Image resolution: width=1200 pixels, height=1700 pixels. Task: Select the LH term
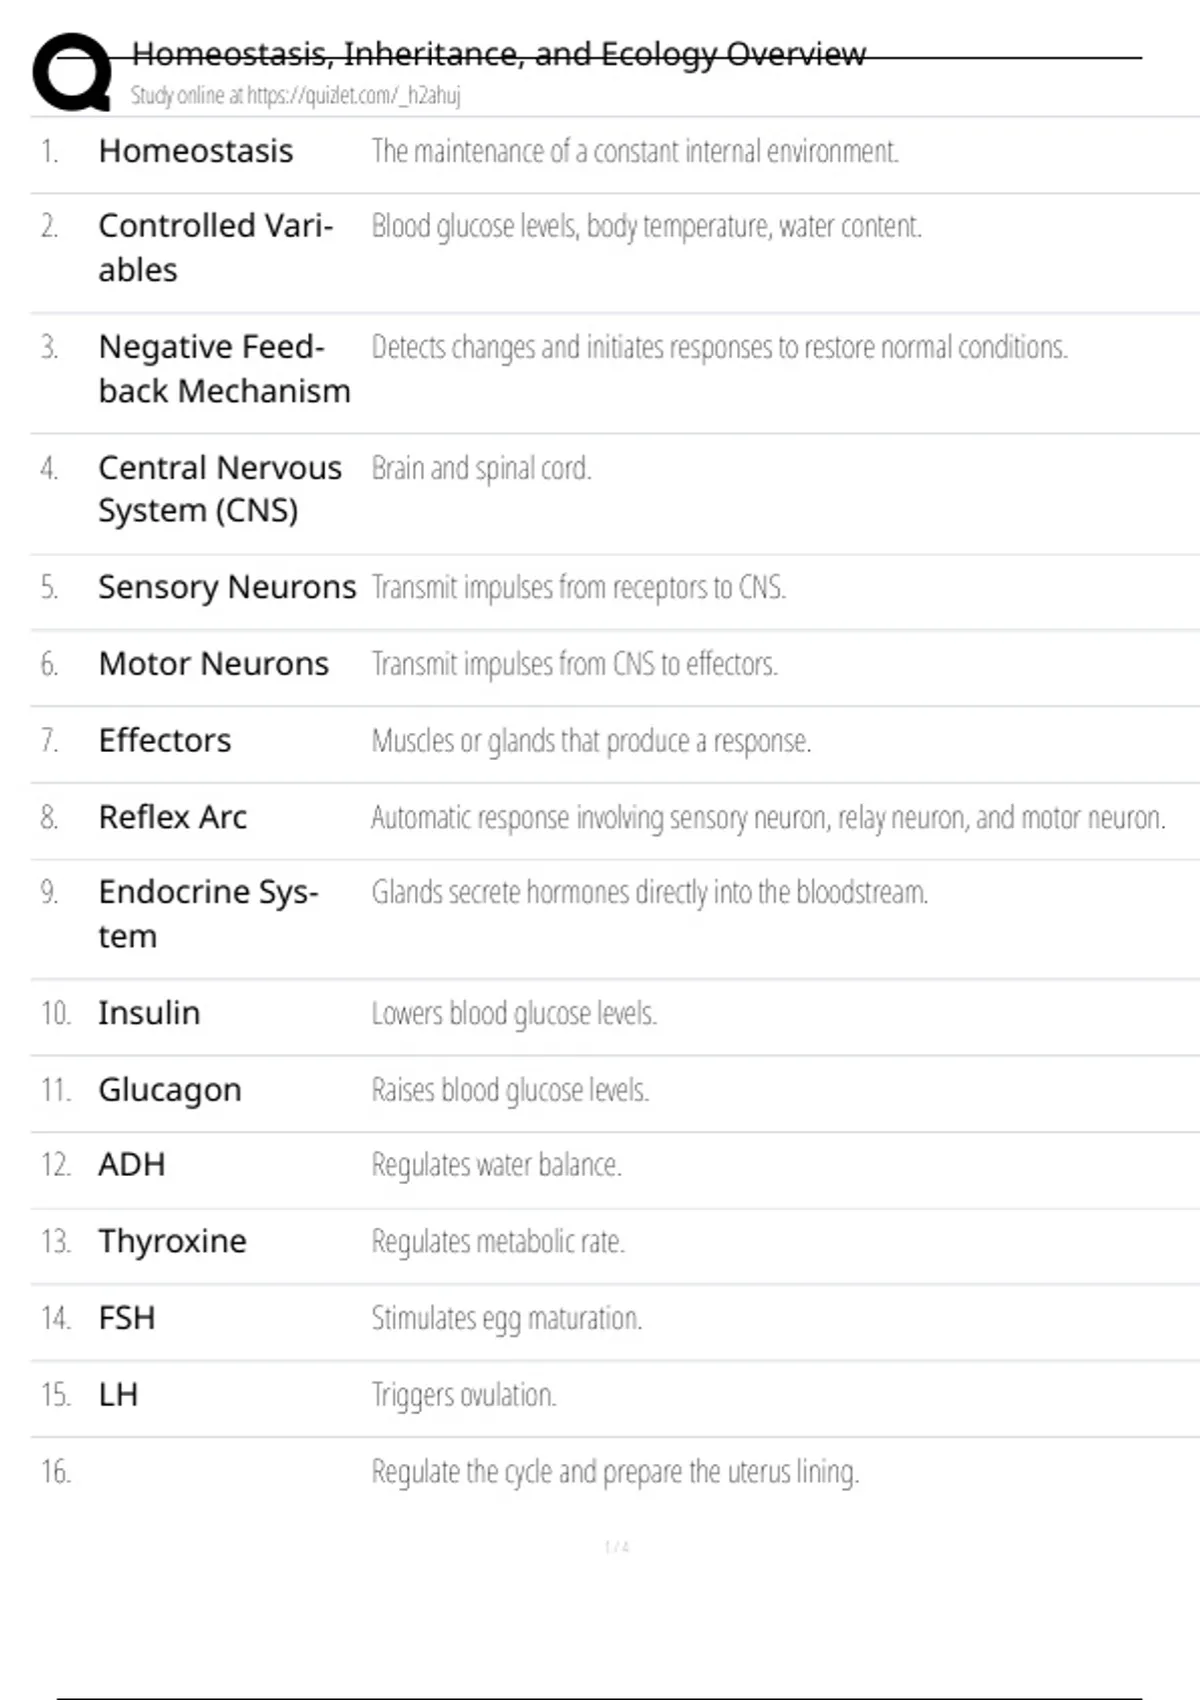pos(118,1395)
